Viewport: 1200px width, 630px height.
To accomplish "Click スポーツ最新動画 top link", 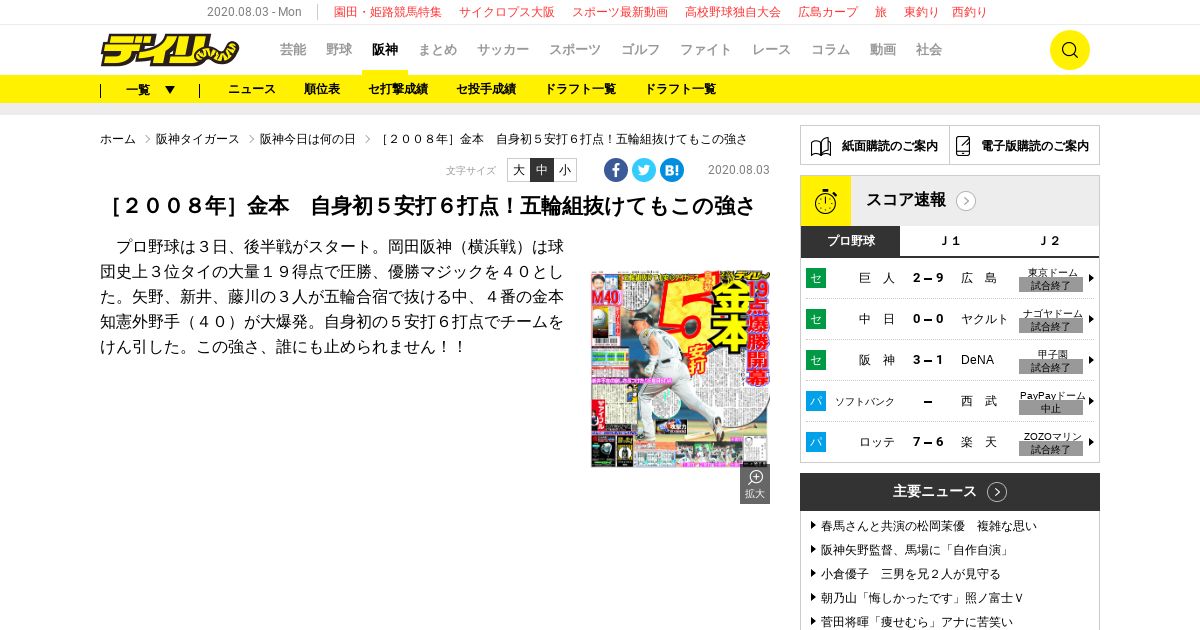I will click(x=620, y=12).
